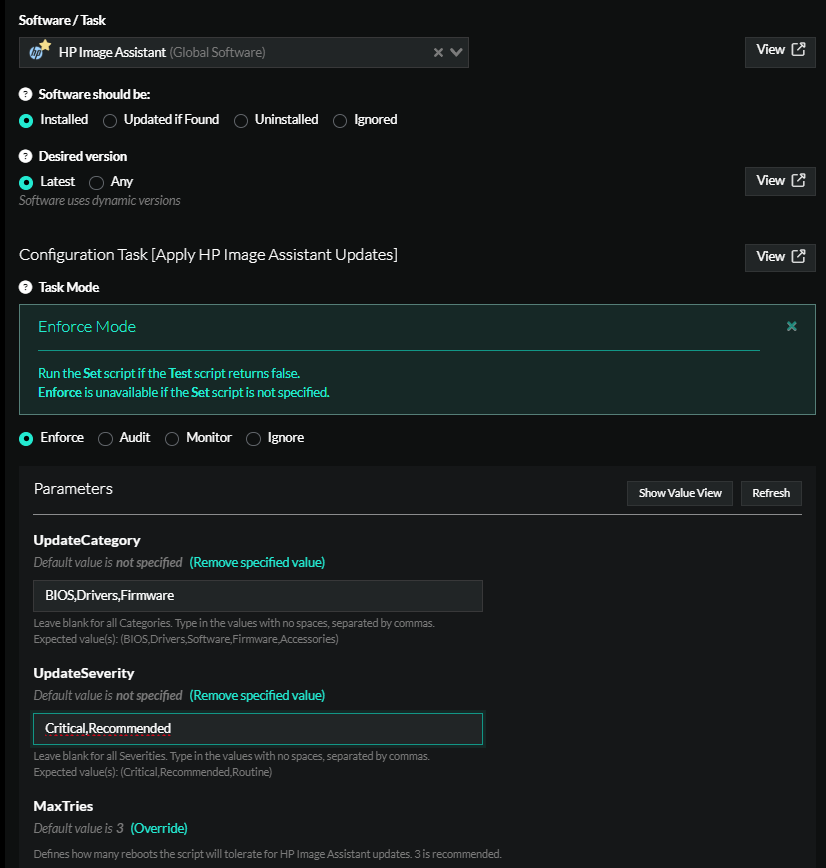Viewport: 826px width, 868px height.
Task: Click help icon beside Software should be
Action: click(25, 94)
